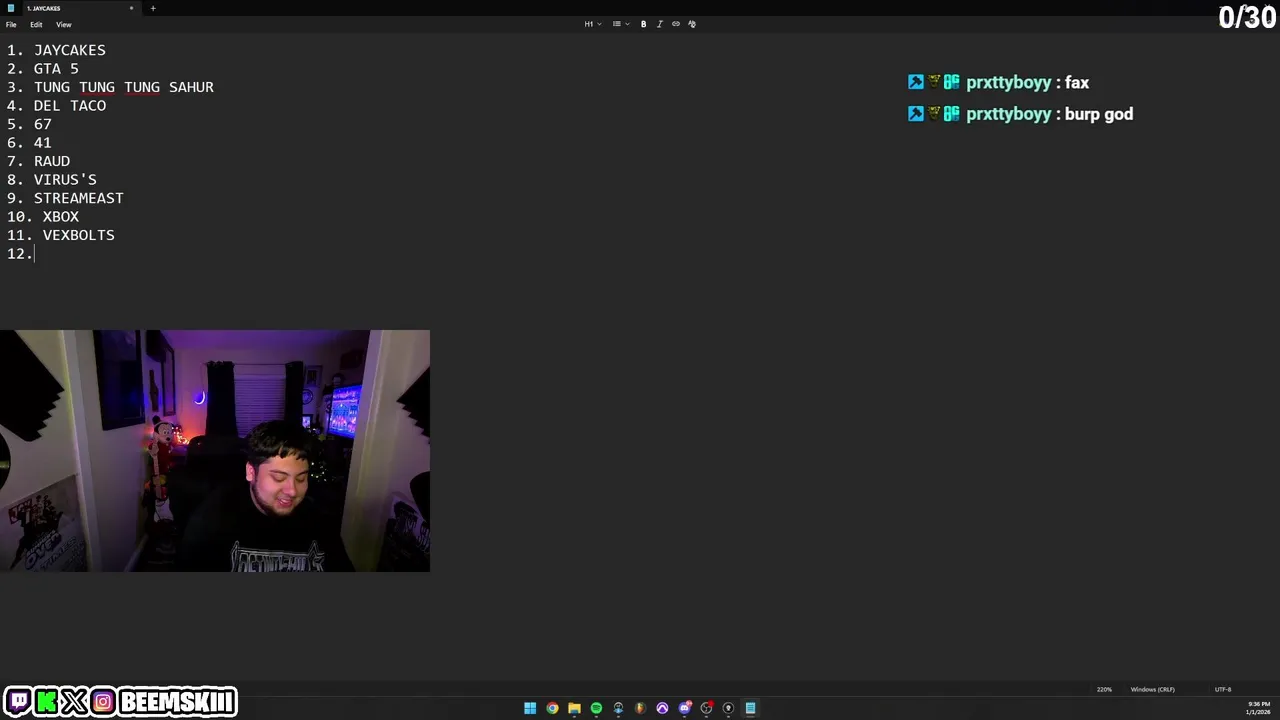Click the line "5. 67"
The width and height of the screenshot is (1280, 720).
(29, 124)
